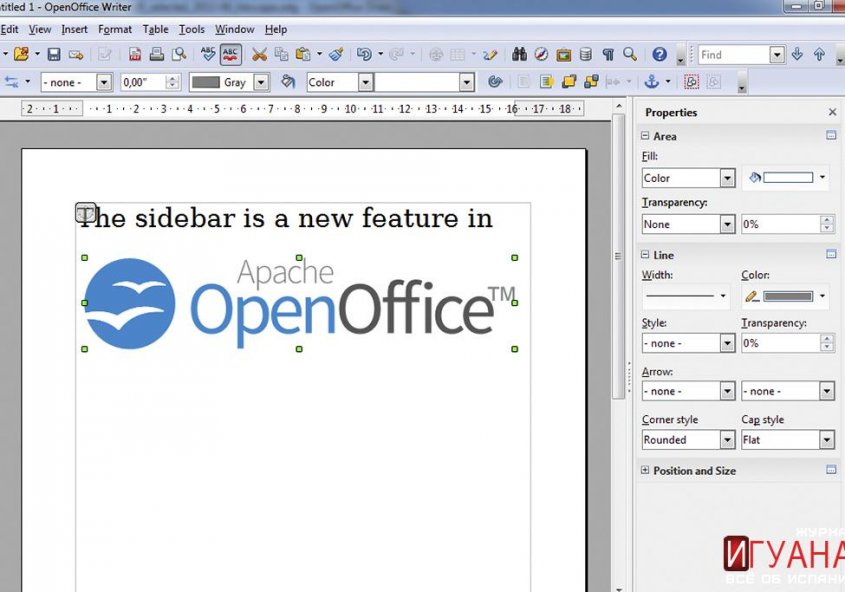
Task: Click Find Previous up arrow
Action: point(819,54)
